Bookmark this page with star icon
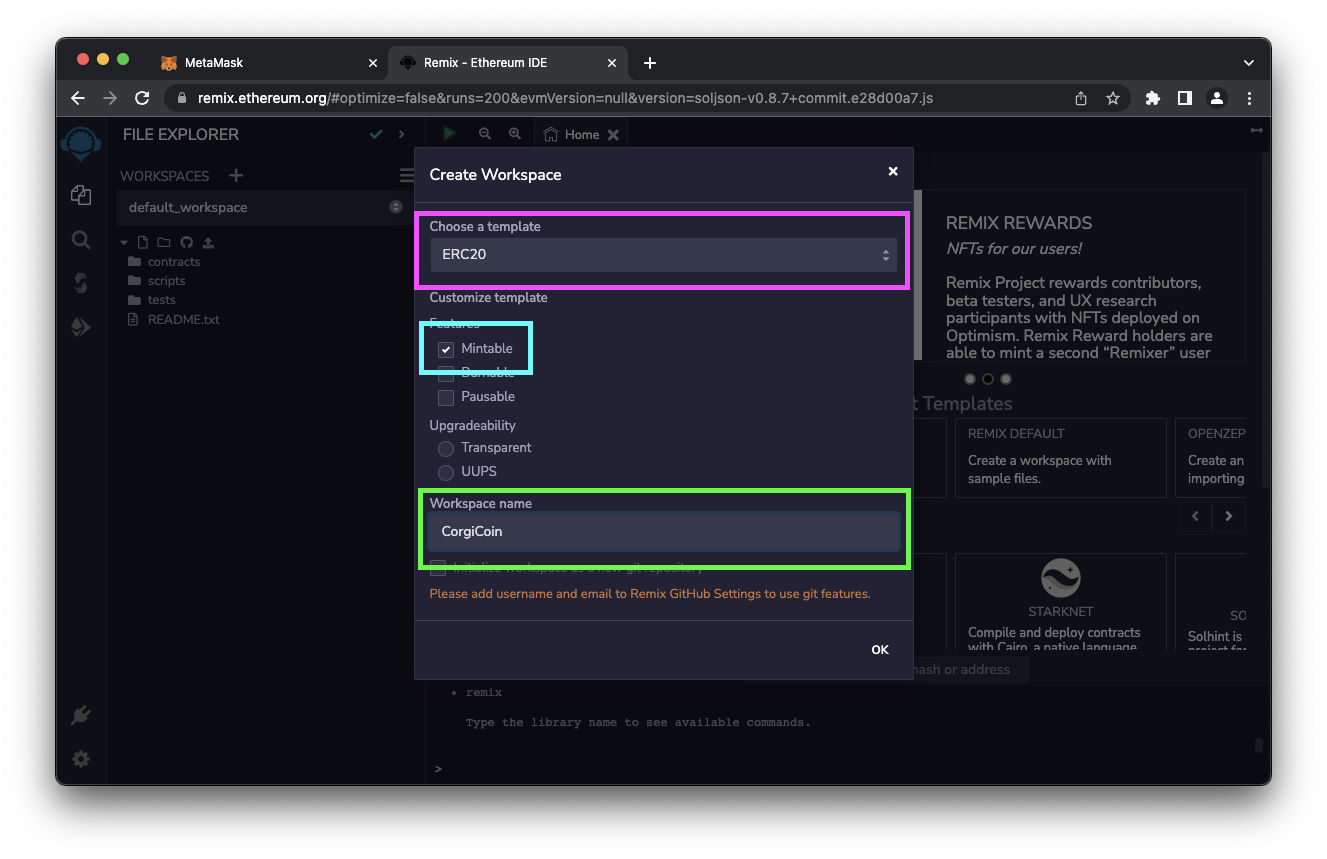The width and height of the screenshot is (1327, 859). [1112, 98]
